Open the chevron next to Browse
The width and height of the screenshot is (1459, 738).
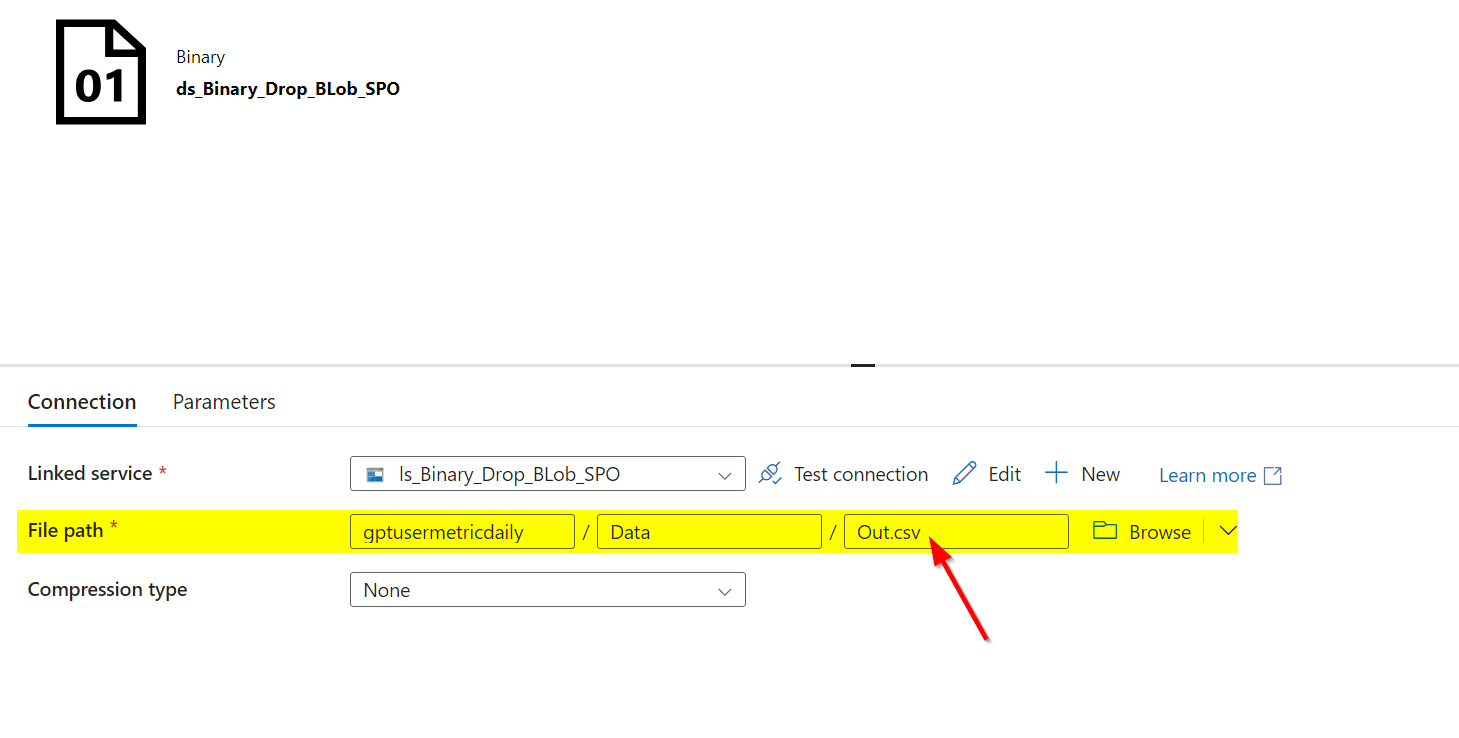(1228, 531)
